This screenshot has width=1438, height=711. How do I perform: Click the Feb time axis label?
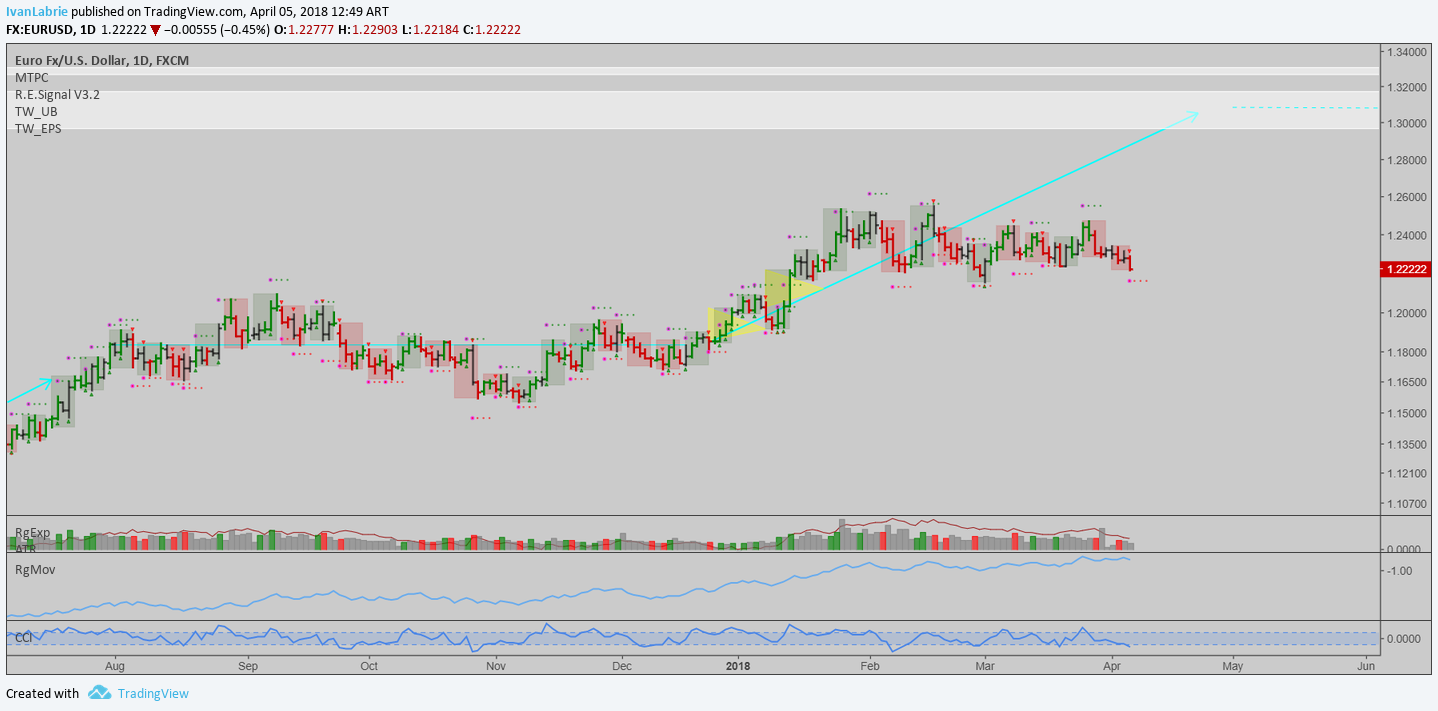[x=869, y=665]
